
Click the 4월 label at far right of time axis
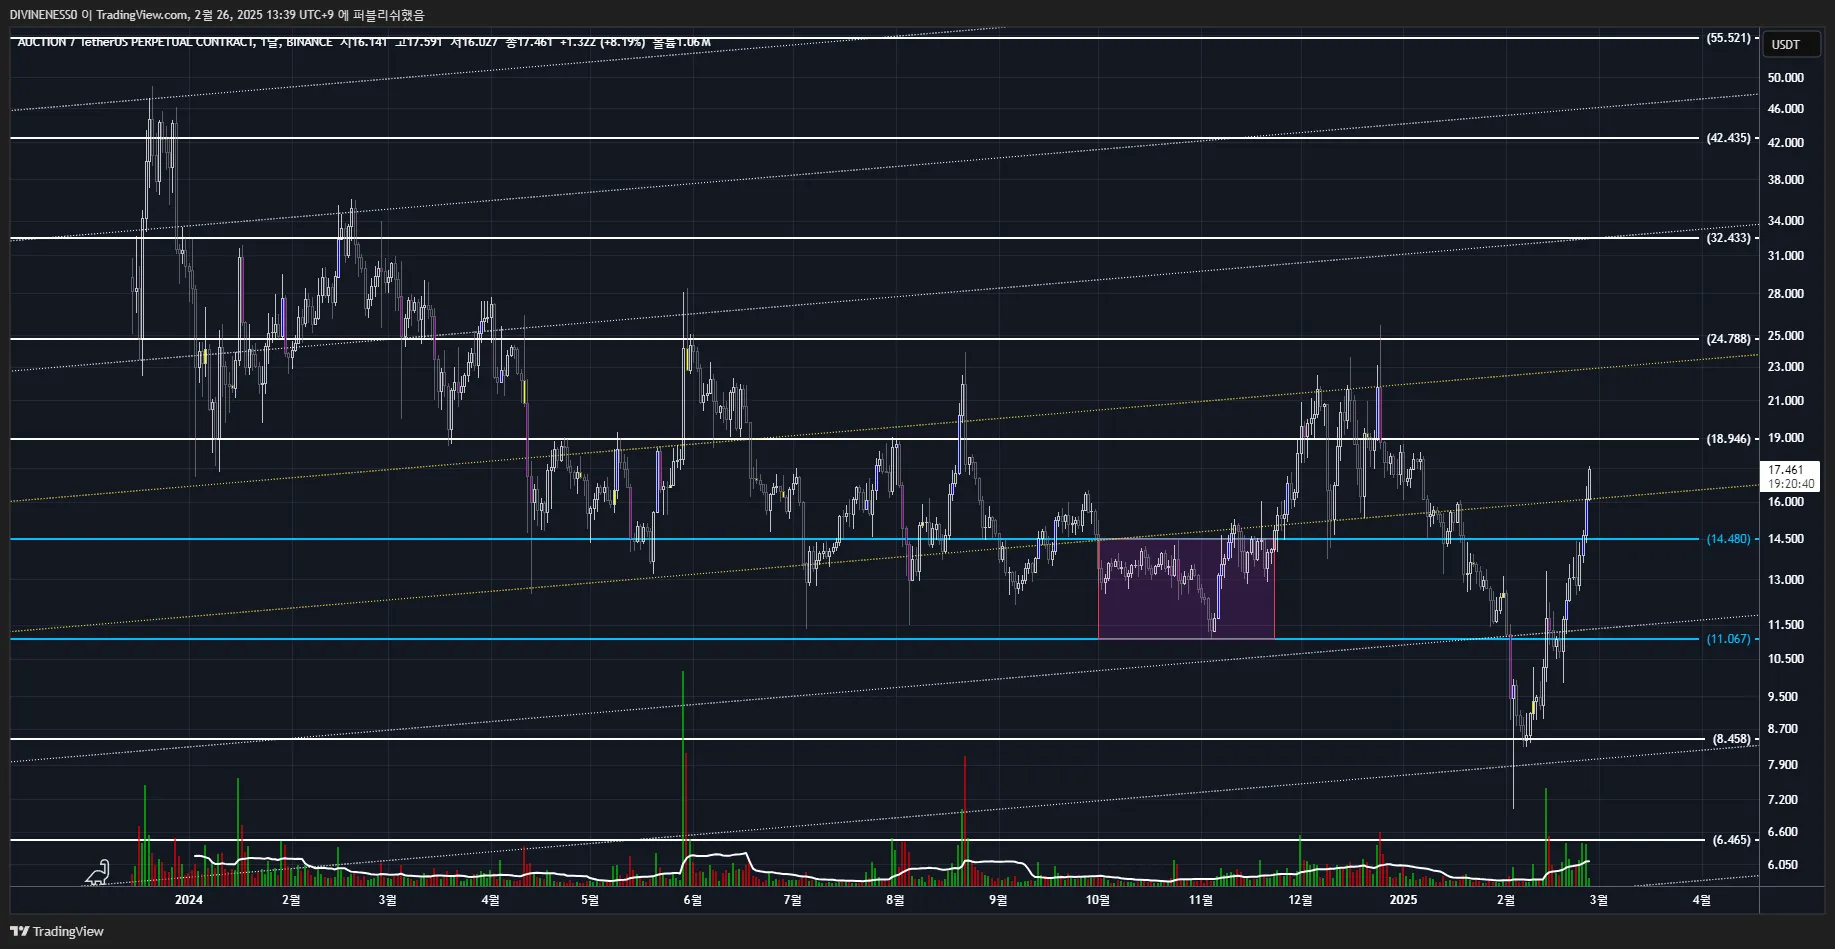tap(1700, 900)
